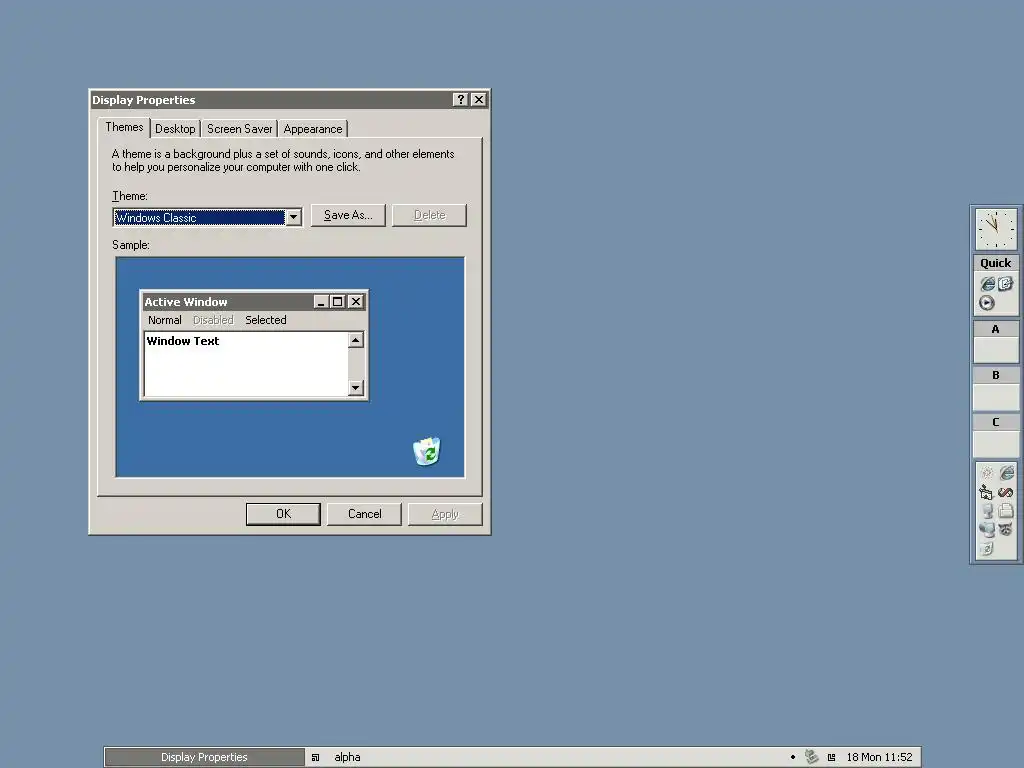Click the faded Internet Explorer icon in sidebar grid
Viewport: 1024px width, 768px height.
[x=1006, y=473]
